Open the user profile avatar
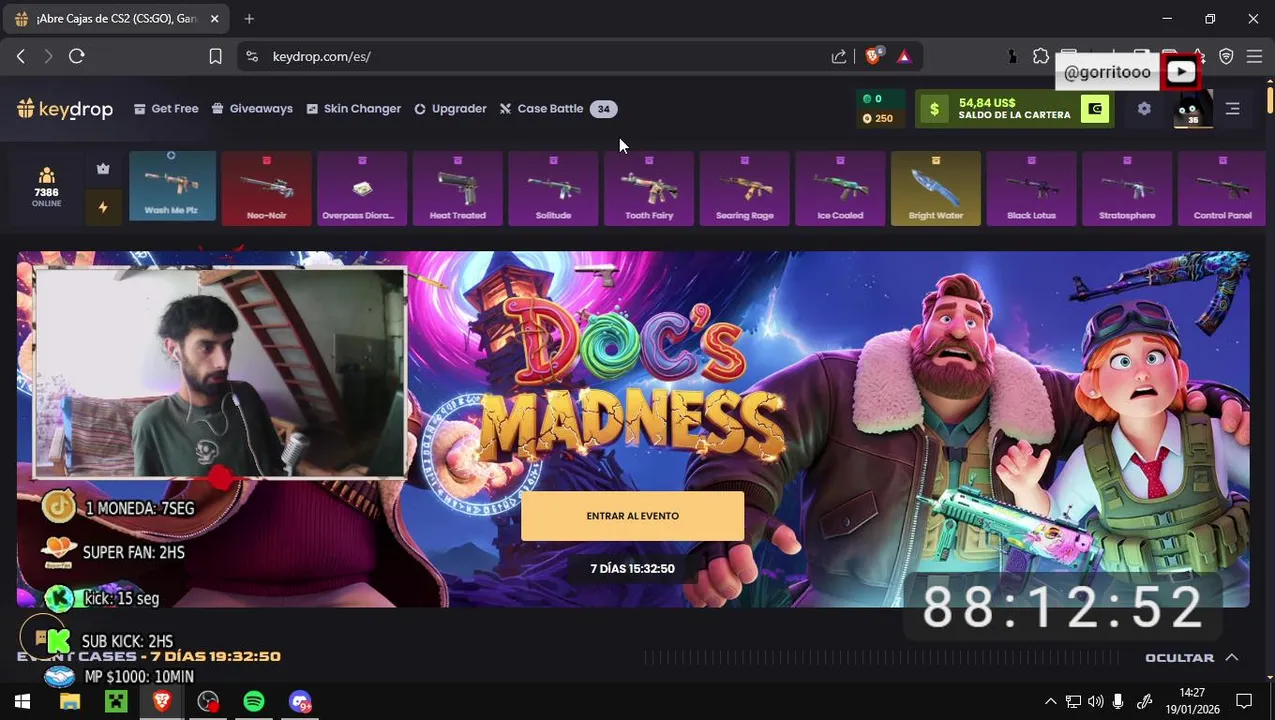The image size is (1275, 720). (1192, 109)
